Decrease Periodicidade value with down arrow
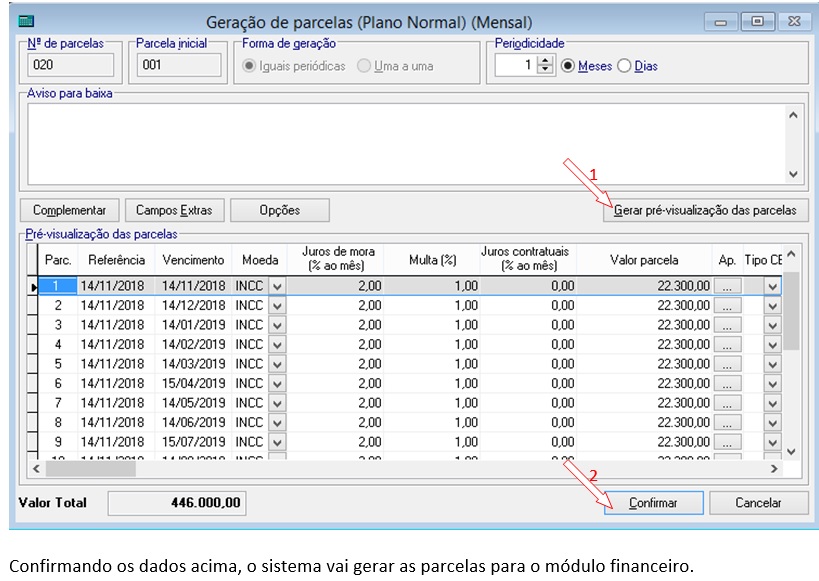This screenshot has width=819, height=581. pos(545,71)
